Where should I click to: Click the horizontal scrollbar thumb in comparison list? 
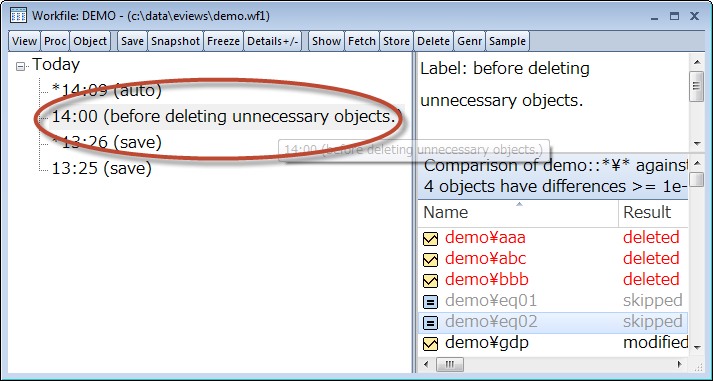(x=450, y=364)
